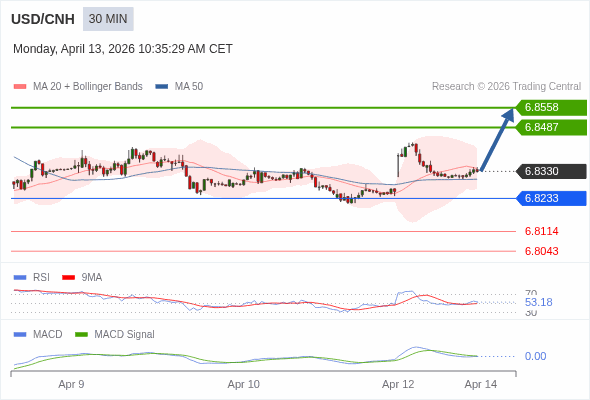Click the MACD blue legend swatch
590x400 pixels.
pyautogui.click(x=20, y=334)
